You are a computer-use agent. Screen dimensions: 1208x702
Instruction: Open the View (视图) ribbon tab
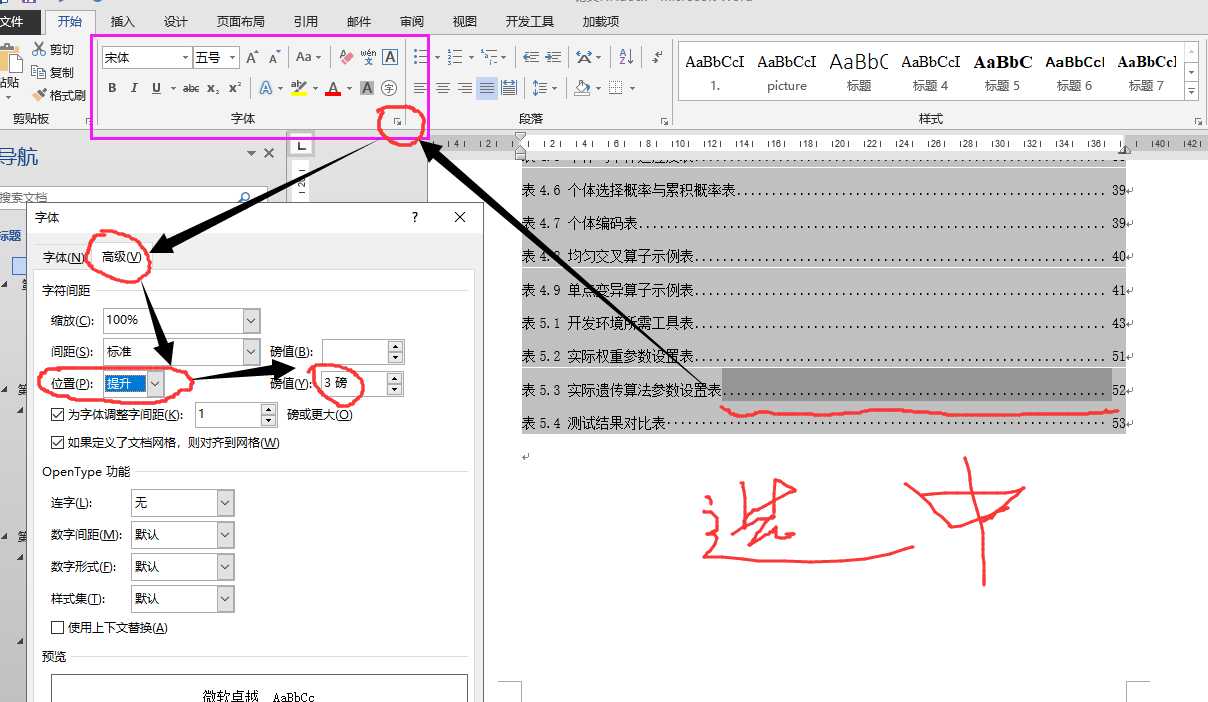tap(464, 22)
